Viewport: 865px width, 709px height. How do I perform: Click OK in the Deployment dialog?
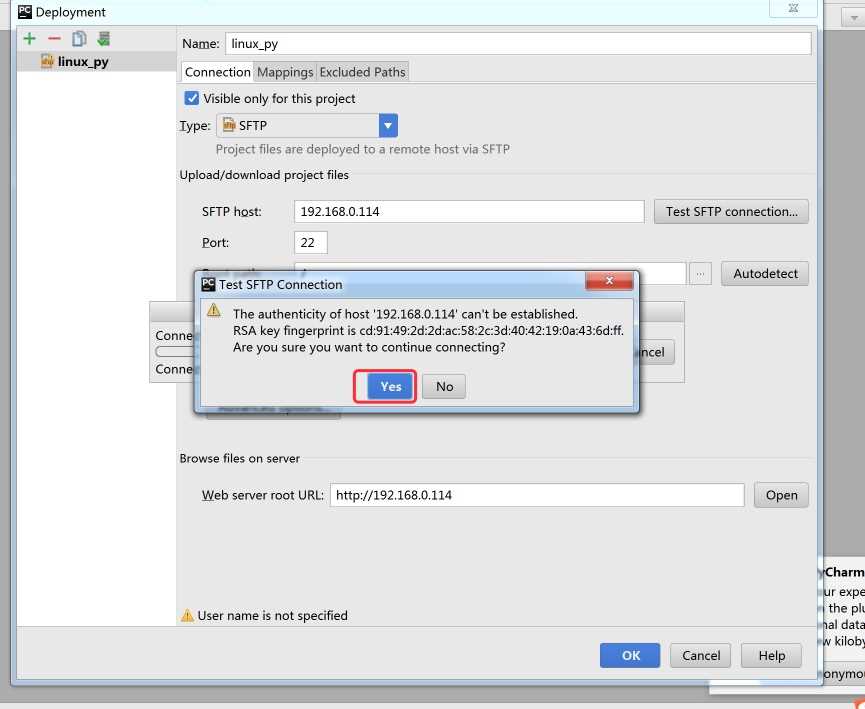(630, 655)
